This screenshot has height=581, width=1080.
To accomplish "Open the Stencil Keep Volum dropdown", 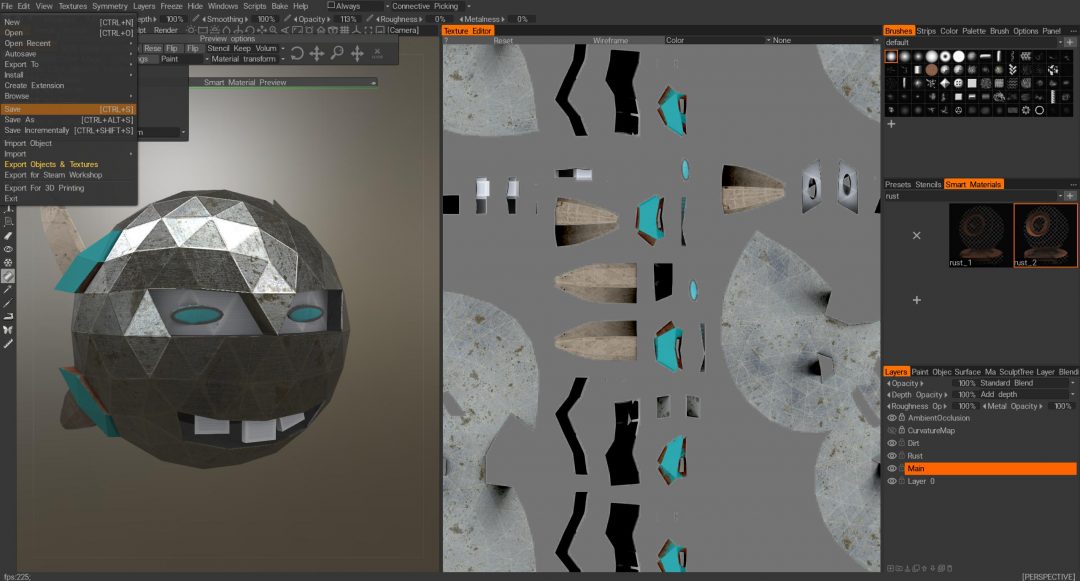I will 246,48.
